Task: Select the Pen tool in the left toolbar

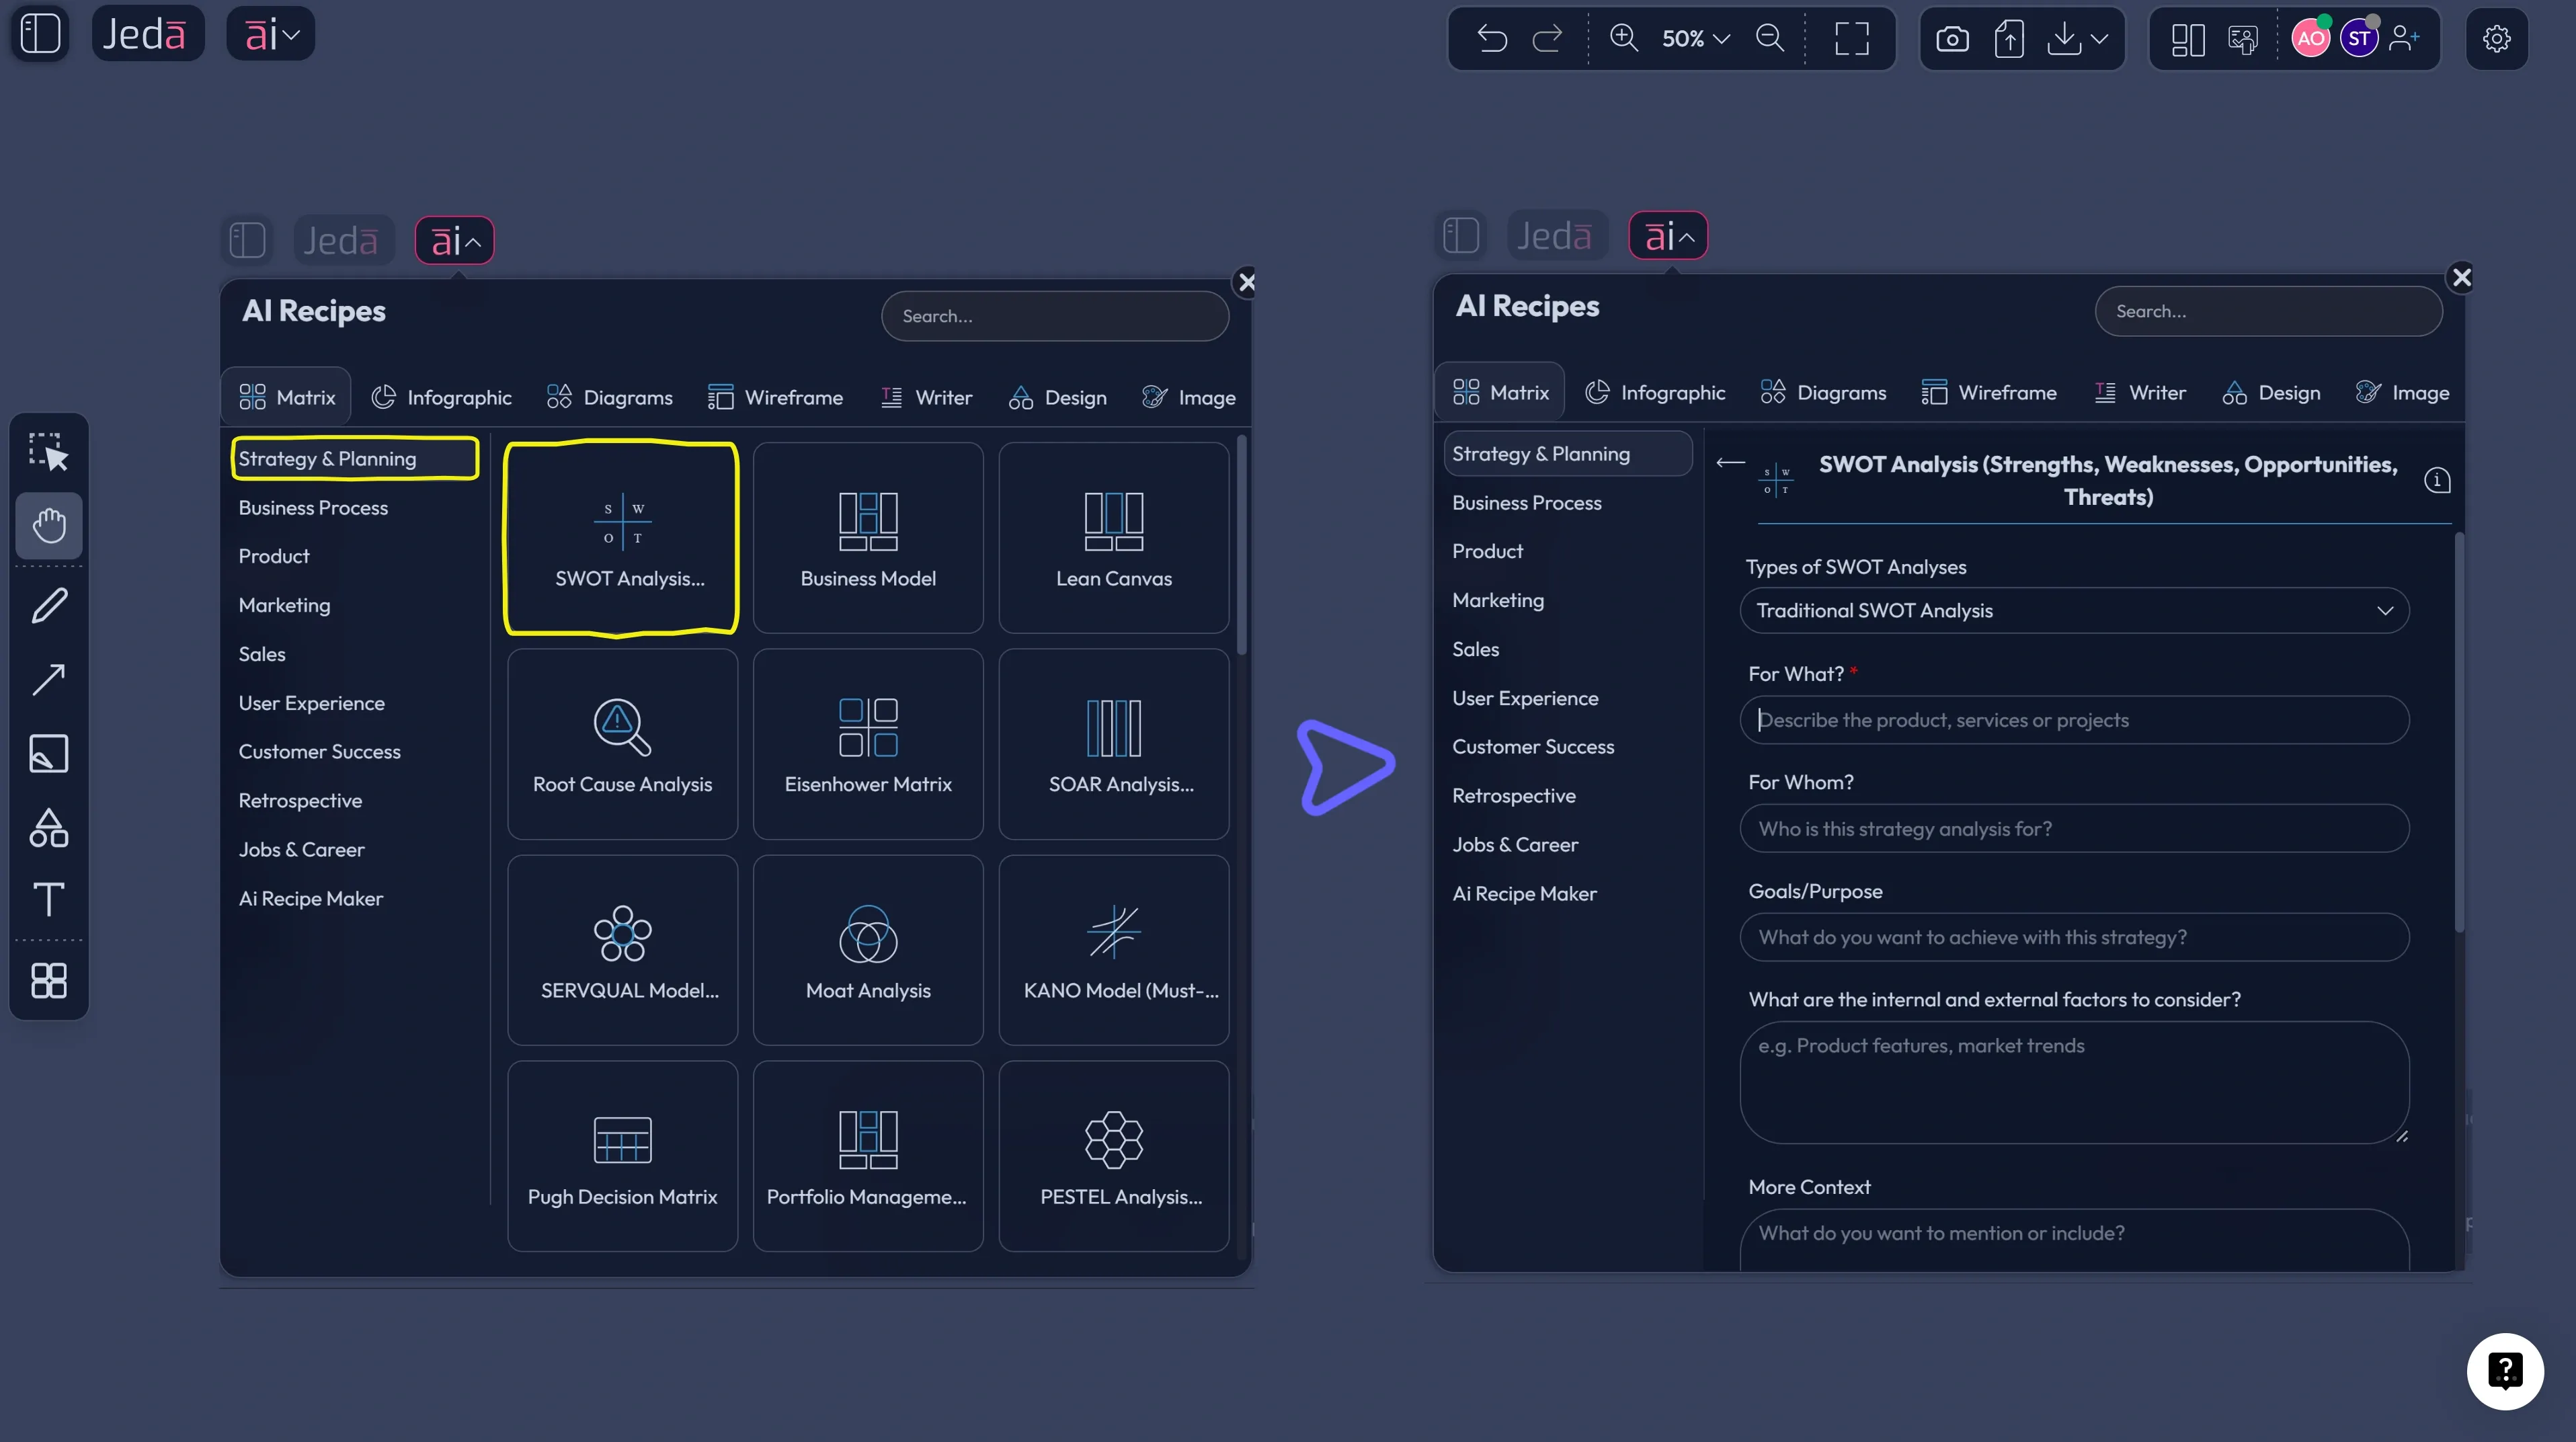Action: point(49,605)
